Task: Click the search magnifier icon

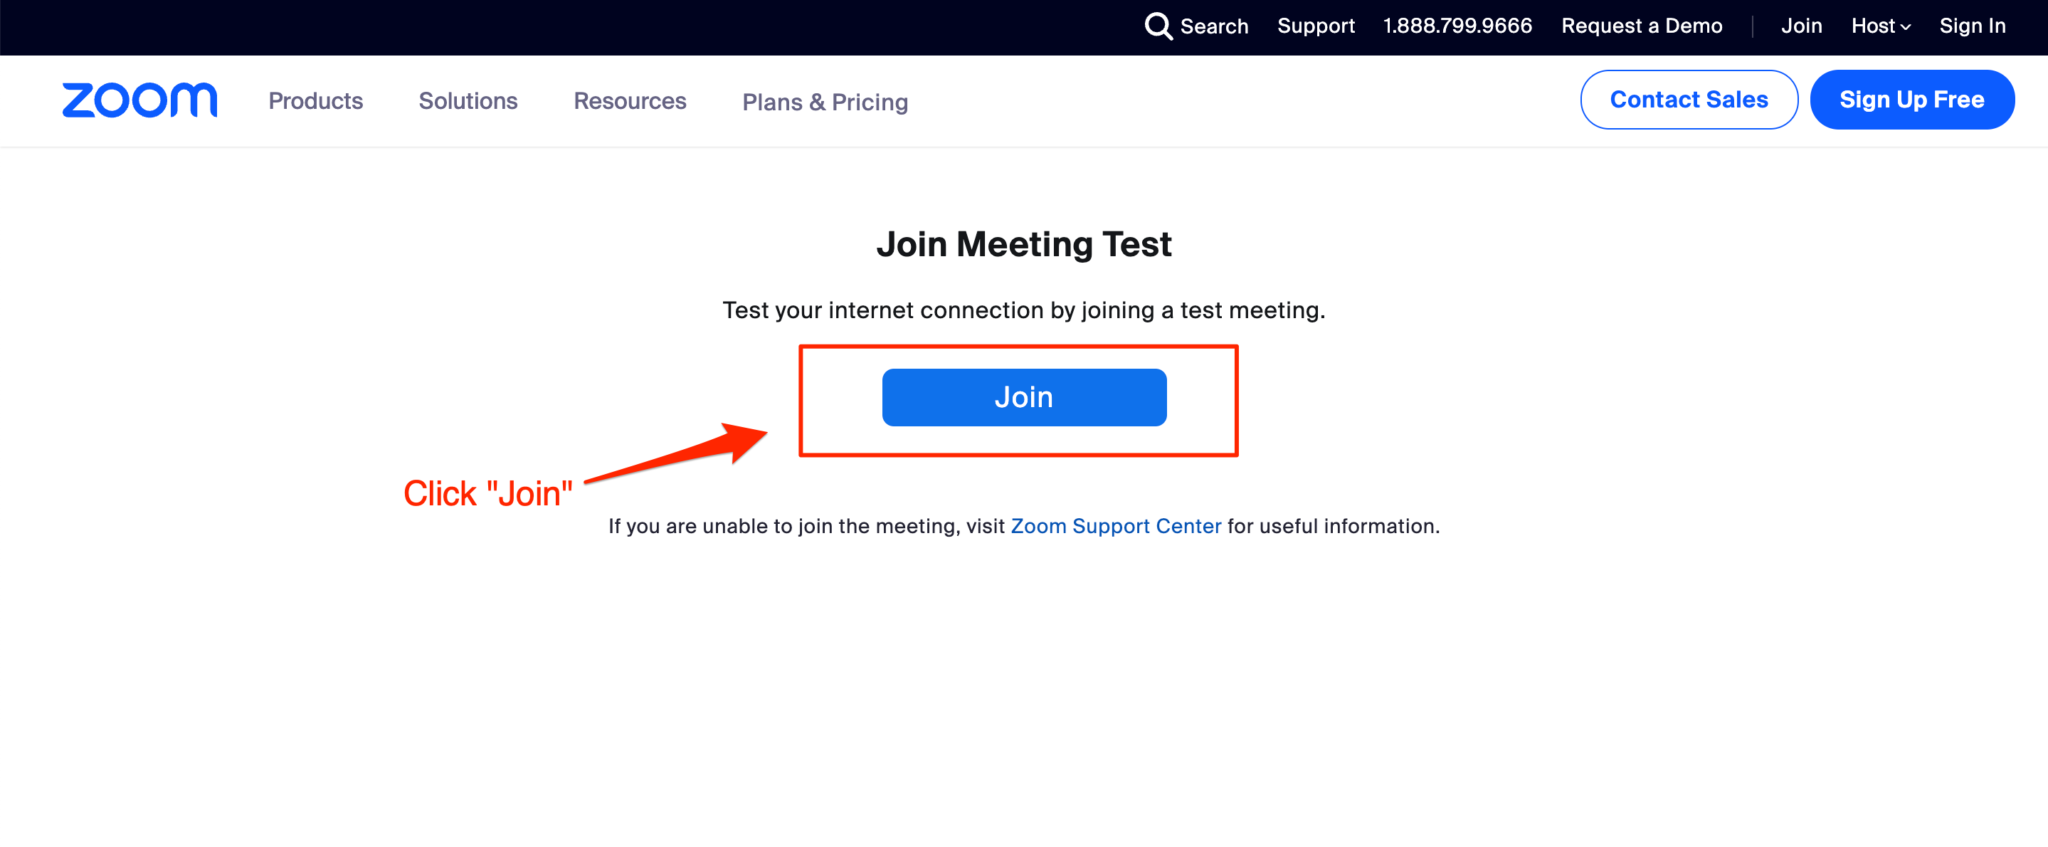Action: [1158, 26]
